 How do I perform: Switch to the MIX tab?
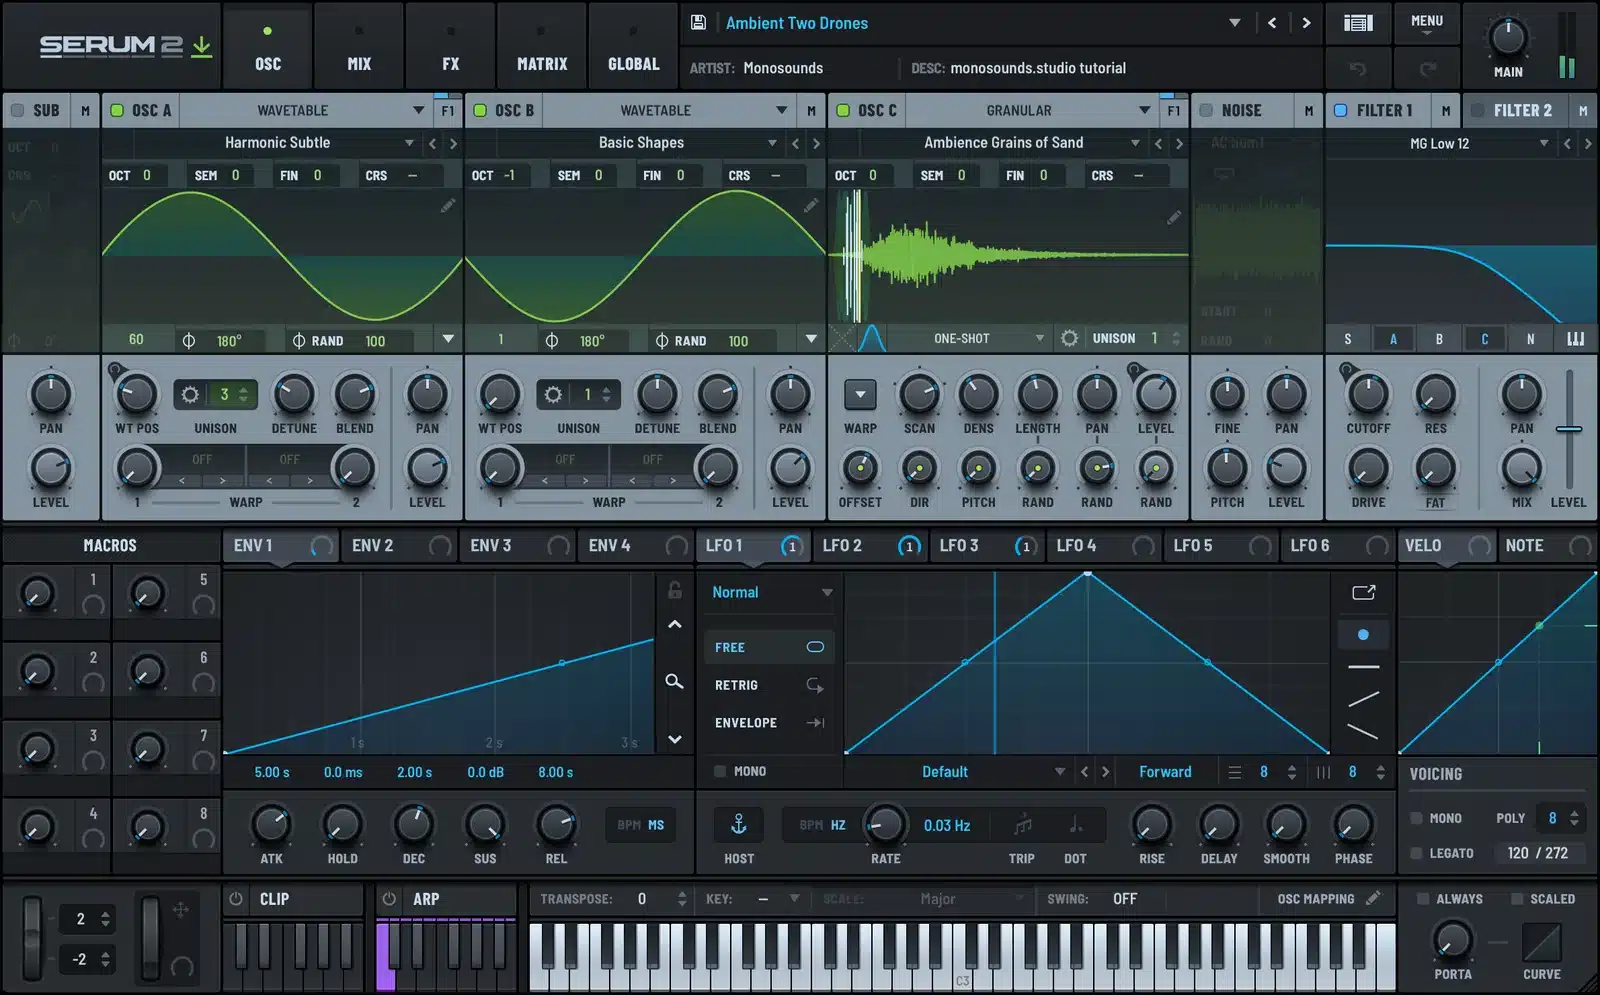tap(359, 46)
